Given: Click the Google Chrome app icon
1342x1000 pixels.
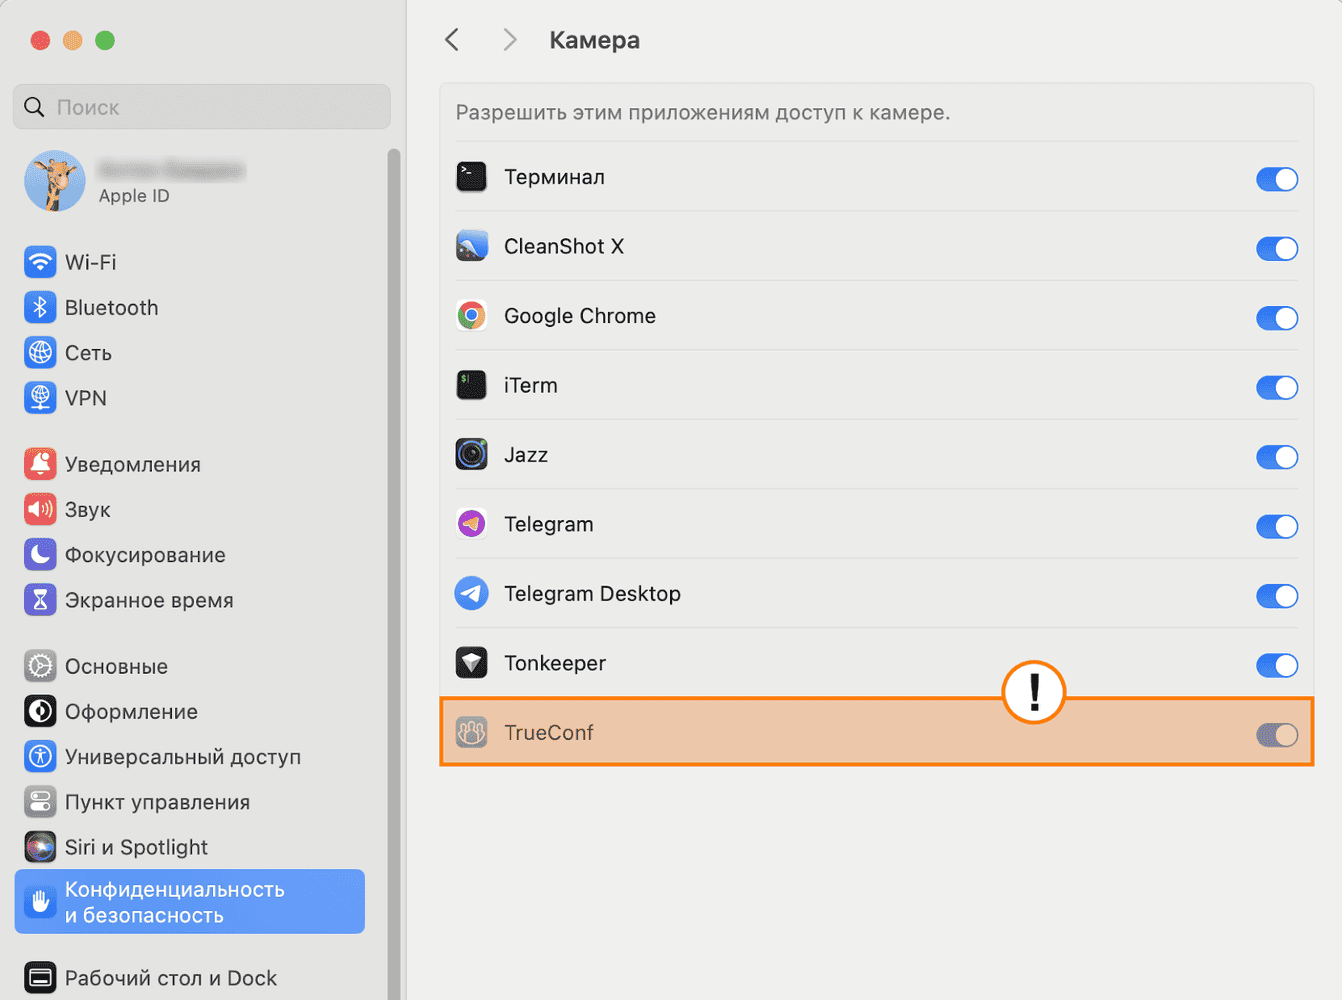Looking at the screenshot, I should (472, 316).
